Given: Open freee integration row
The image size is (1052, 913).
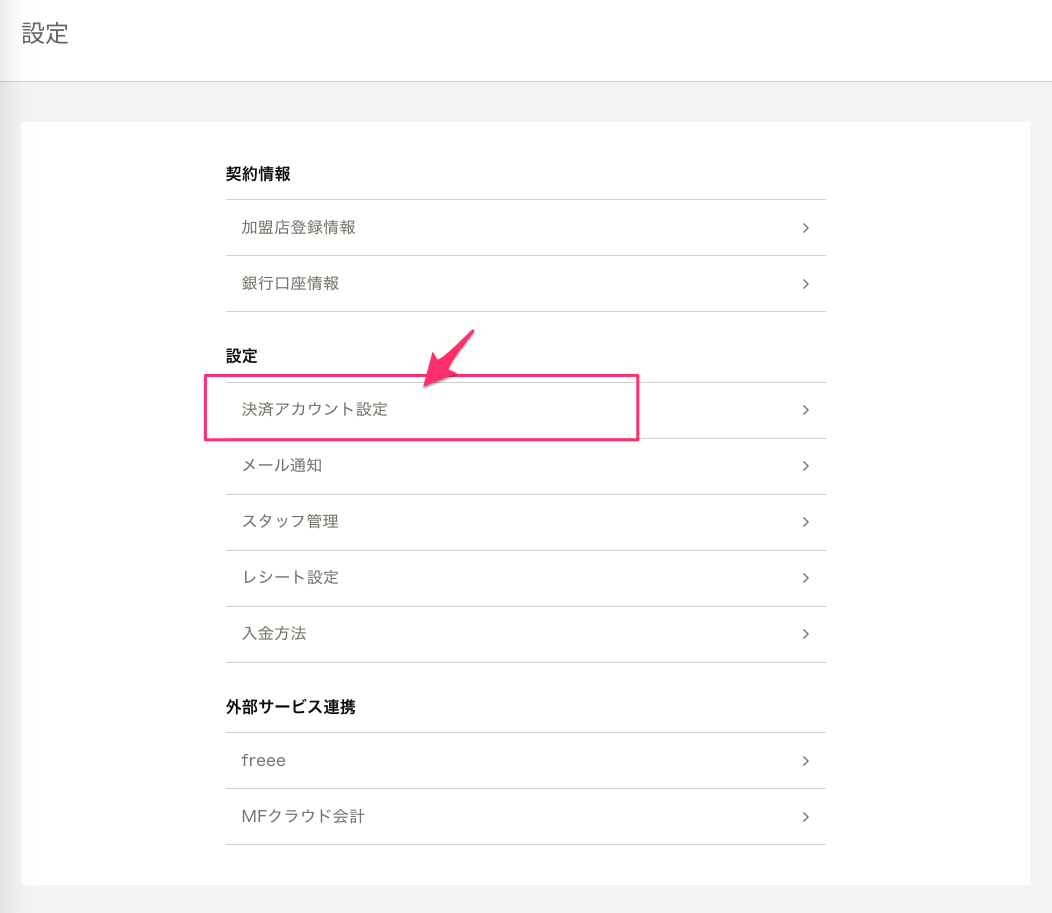Looking at the screenshot, I should pos(525,761).
